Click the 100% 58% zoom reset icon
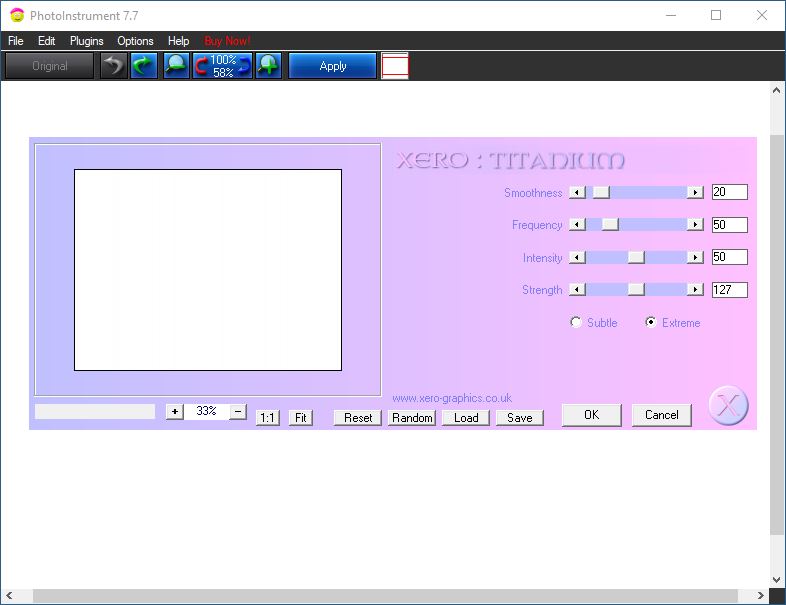Image resolution: width=786 pixels, height=605 pixels. click(223, 66)
